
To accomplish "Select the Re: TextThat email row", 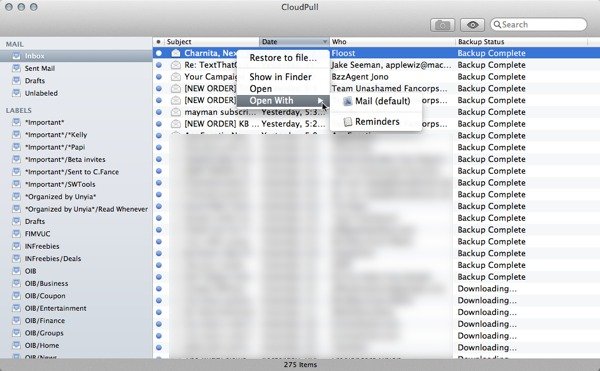I will pos(377,65).
